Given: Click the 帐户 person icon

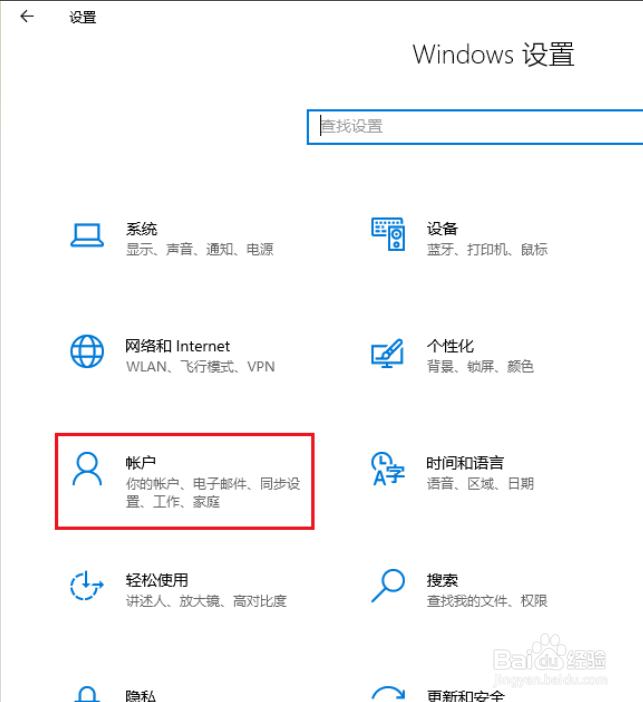Looking at the screenshot, I should click(87, 469).
